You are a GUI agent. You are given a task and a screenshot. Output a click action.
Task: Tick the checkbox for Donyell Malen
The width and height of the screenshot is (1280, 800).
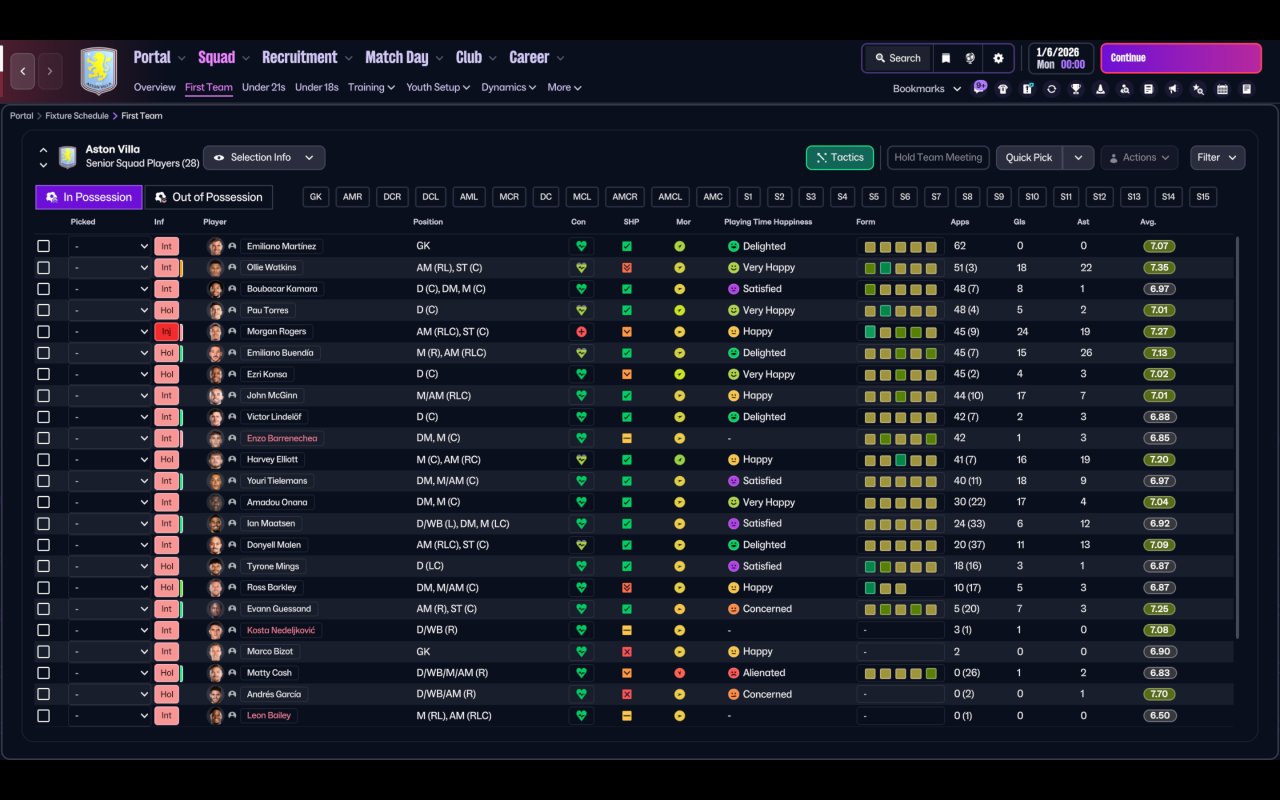pos(43,545)
